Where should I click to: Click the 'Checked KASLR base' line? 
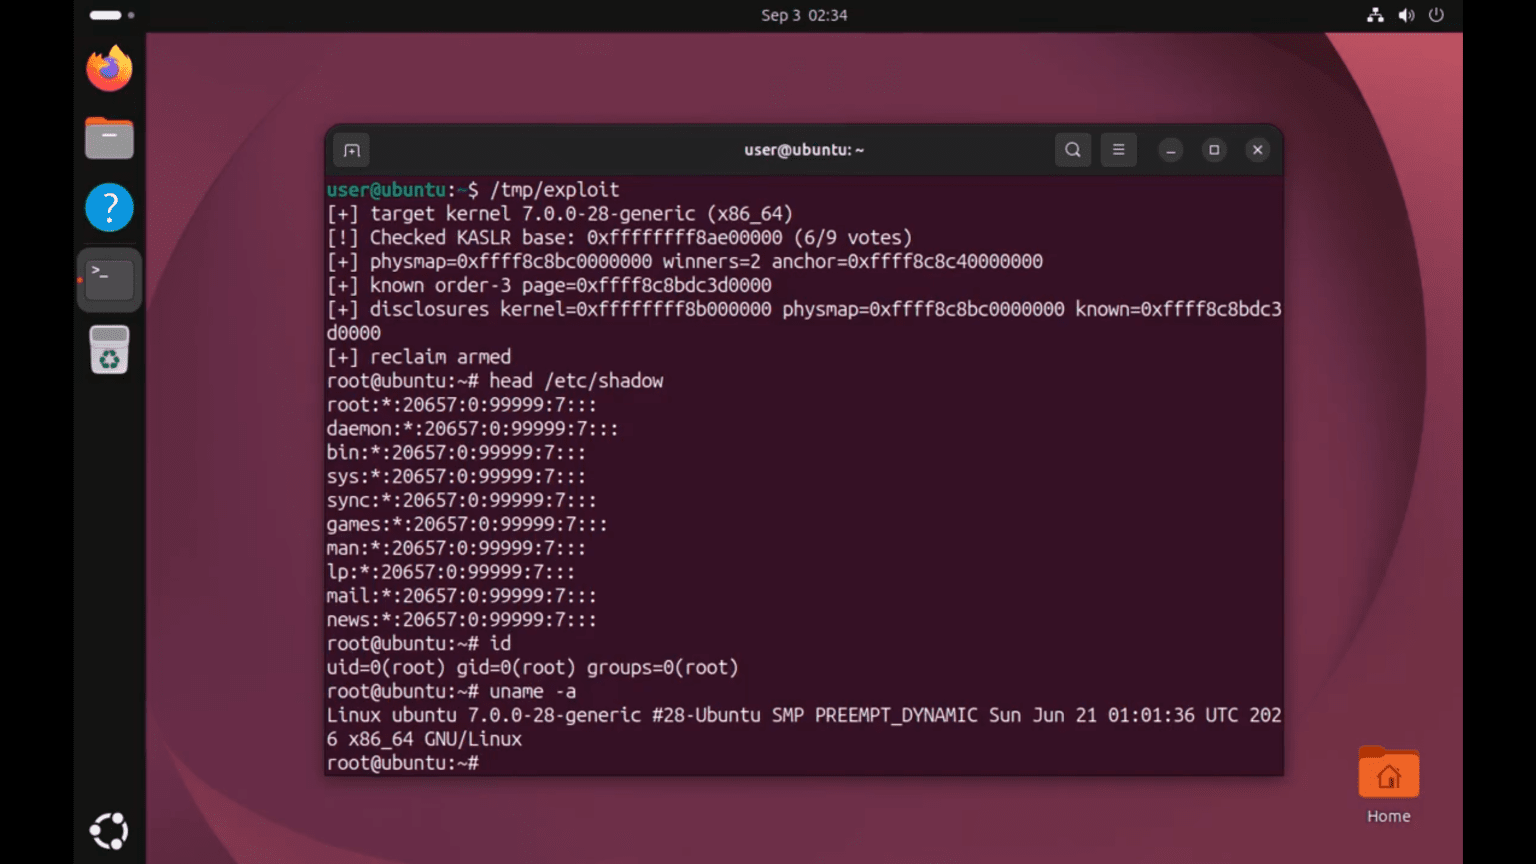[x=620, y=238]
